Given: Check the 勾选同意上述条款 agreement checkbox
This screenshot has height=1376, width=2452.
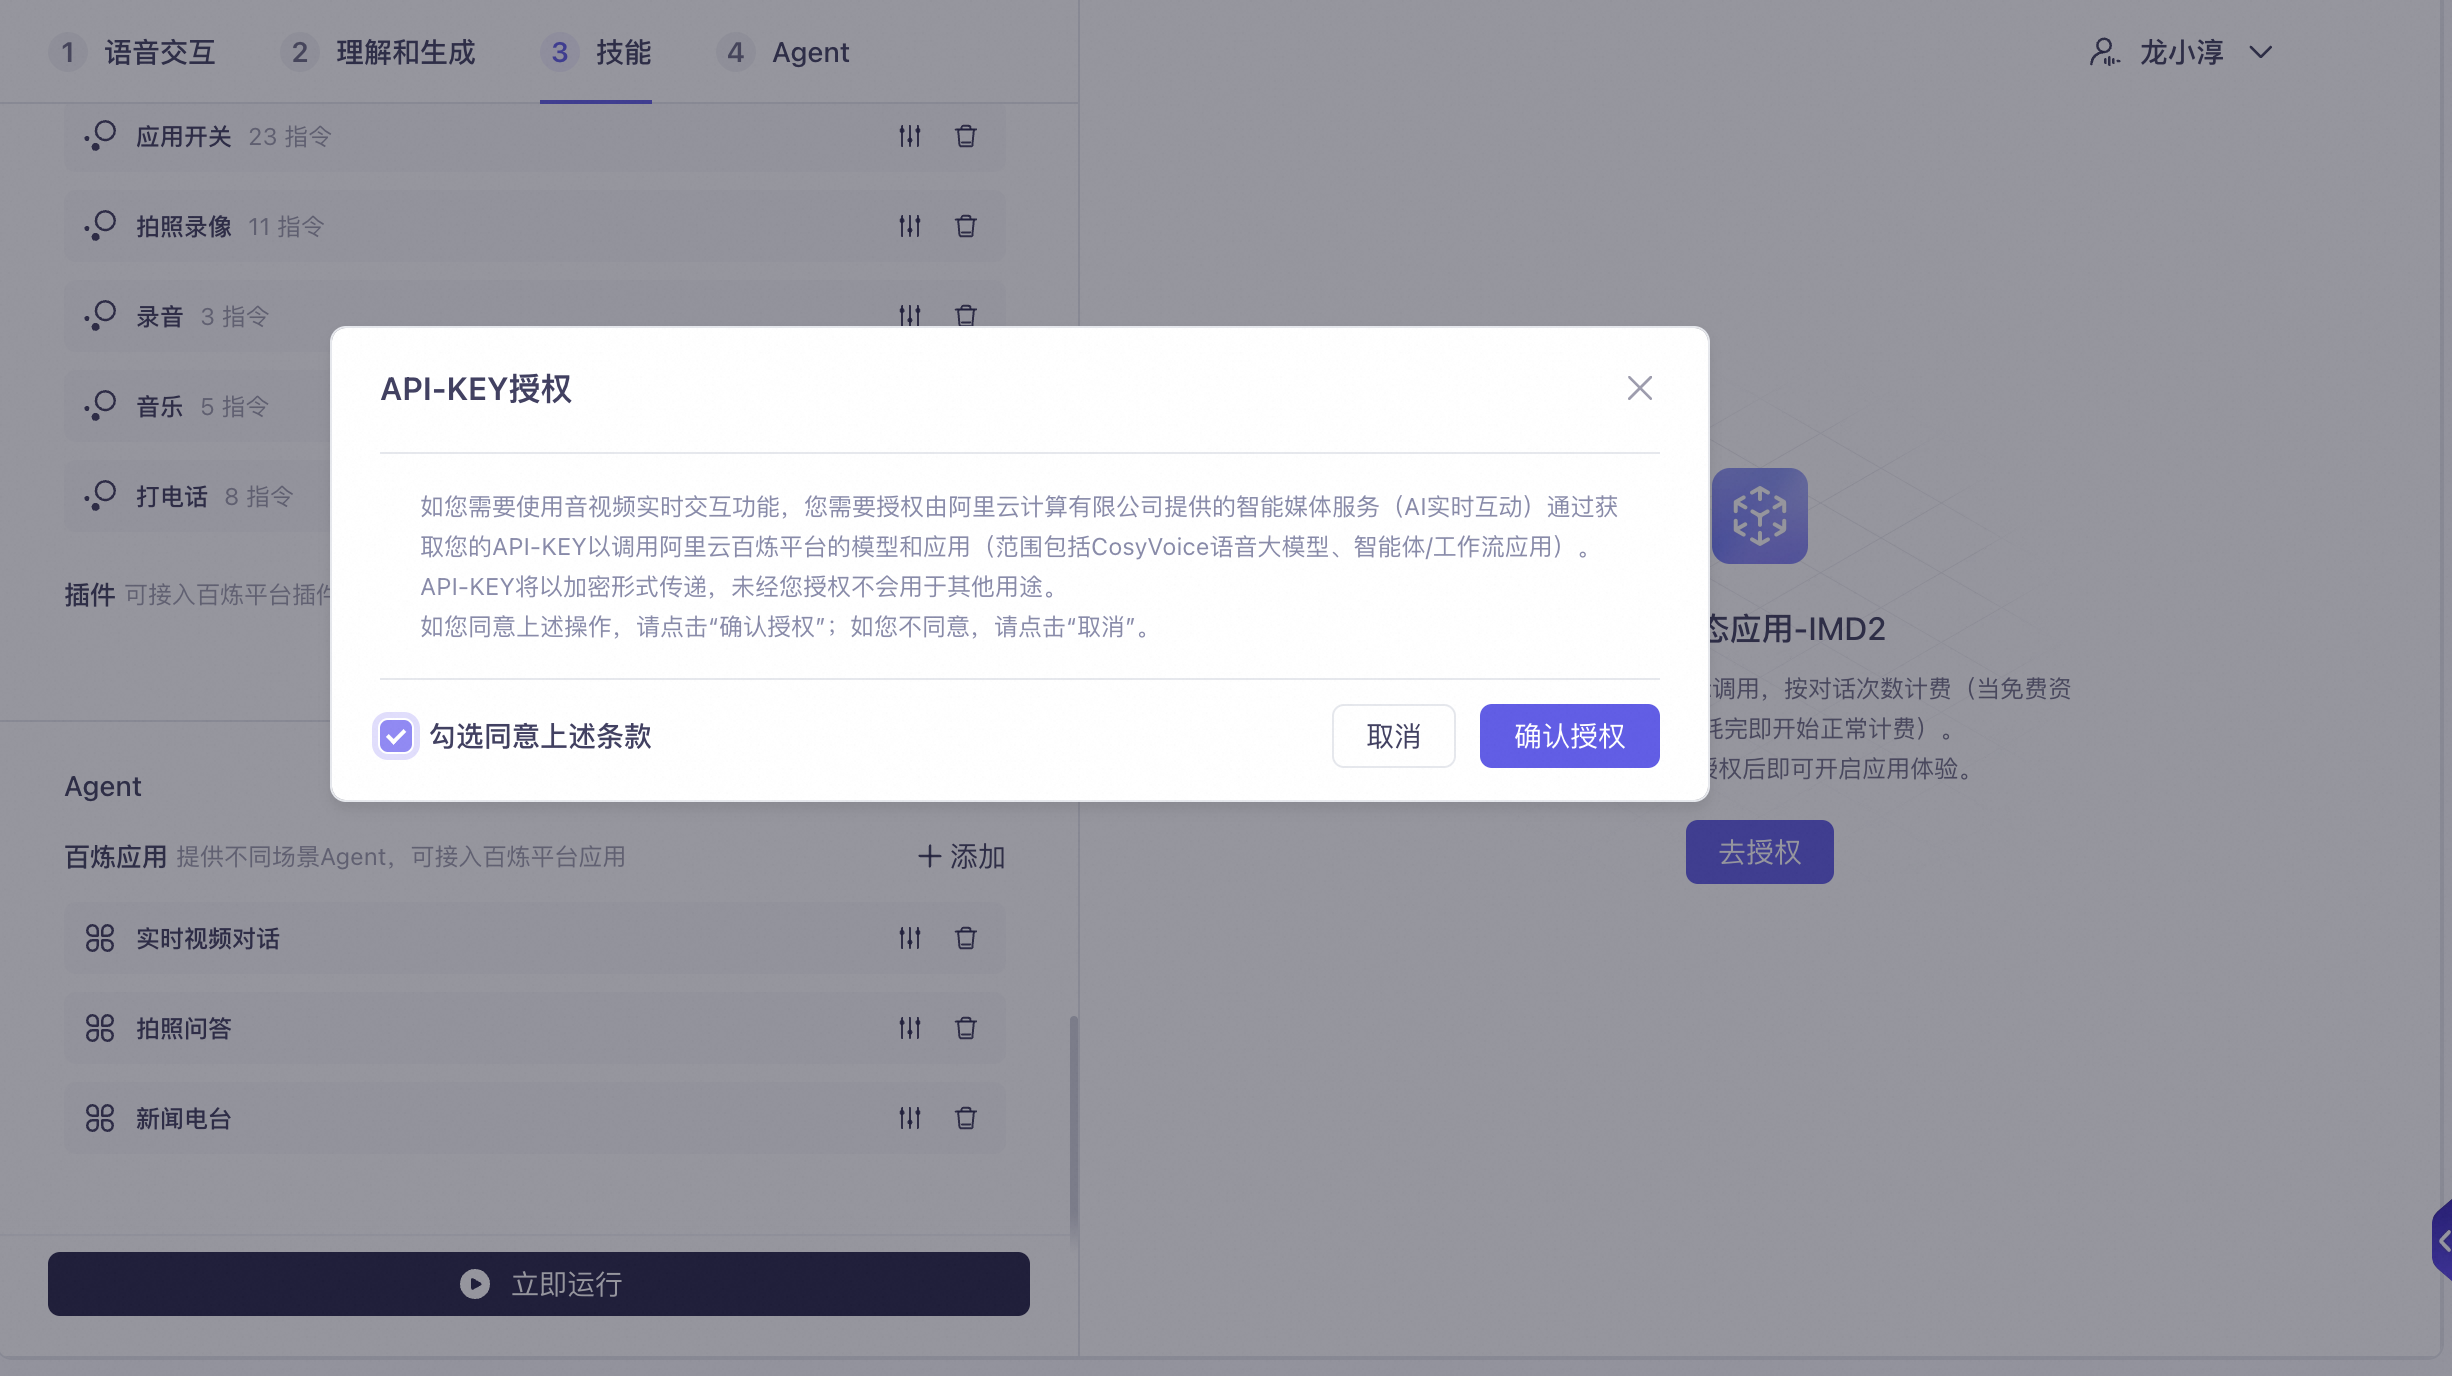Looking at the screenshot, I should click(396, 737).
